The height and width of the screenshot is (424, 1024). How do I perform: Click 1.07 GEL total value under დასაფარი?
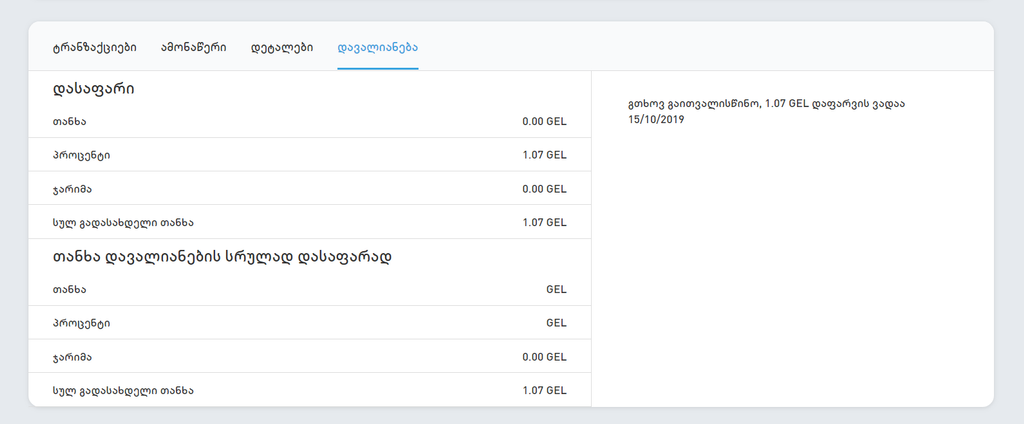coord(544,223)
